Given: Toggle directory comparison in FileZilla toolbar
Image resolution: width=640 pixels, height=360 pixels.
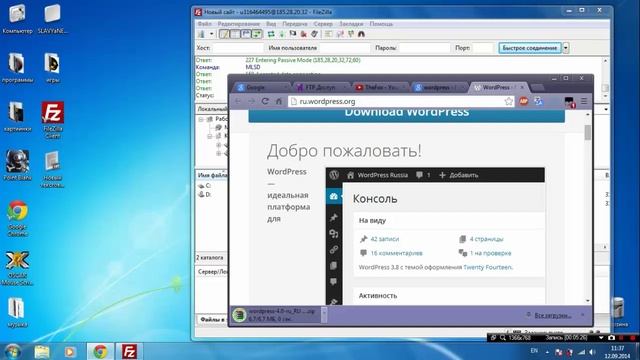Looking at the screenshot, I should [340, 34].
